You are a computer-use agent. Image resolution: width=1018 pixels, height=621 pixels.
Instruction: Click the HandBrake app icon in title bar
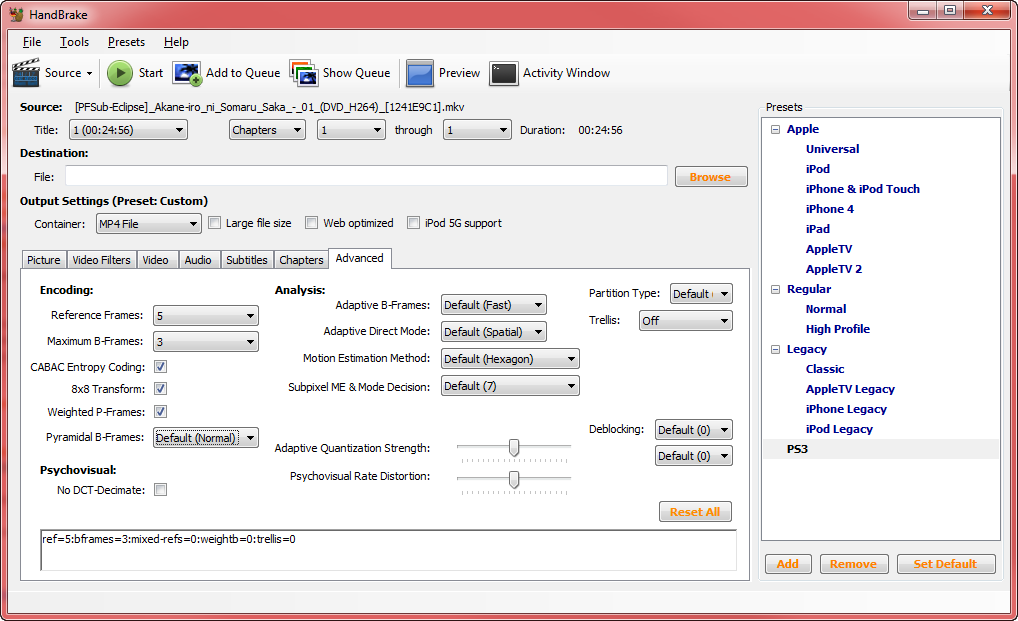click(x=17, y=13)
